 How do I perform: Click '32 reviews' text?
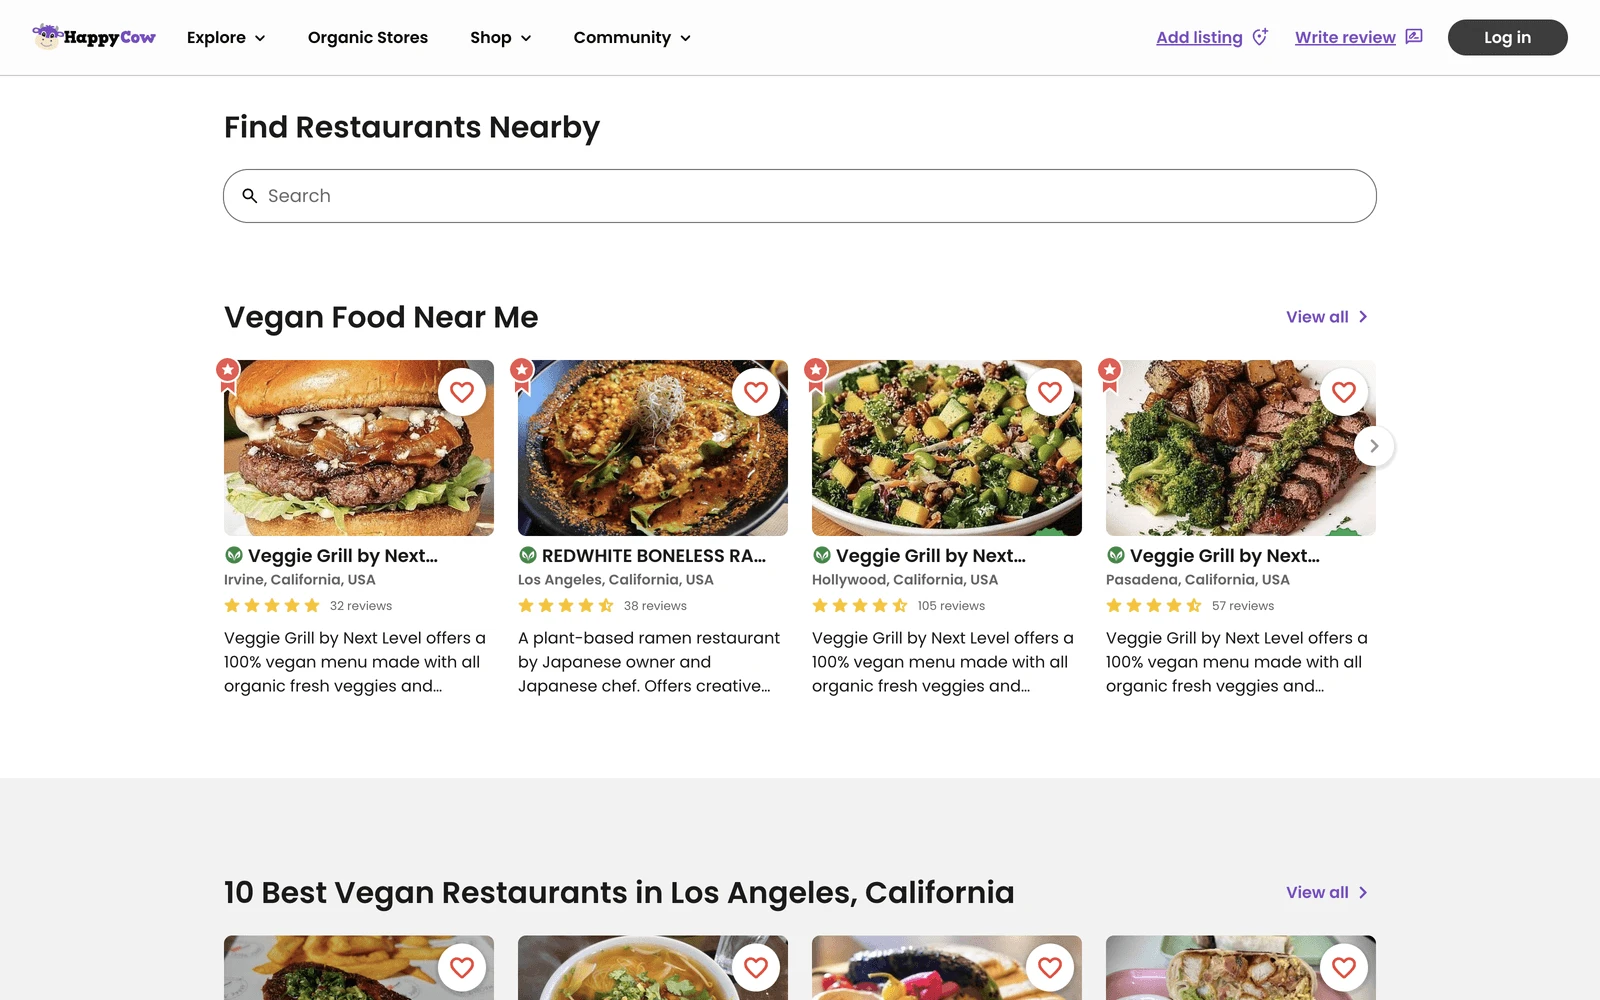(x=361, y=606)
